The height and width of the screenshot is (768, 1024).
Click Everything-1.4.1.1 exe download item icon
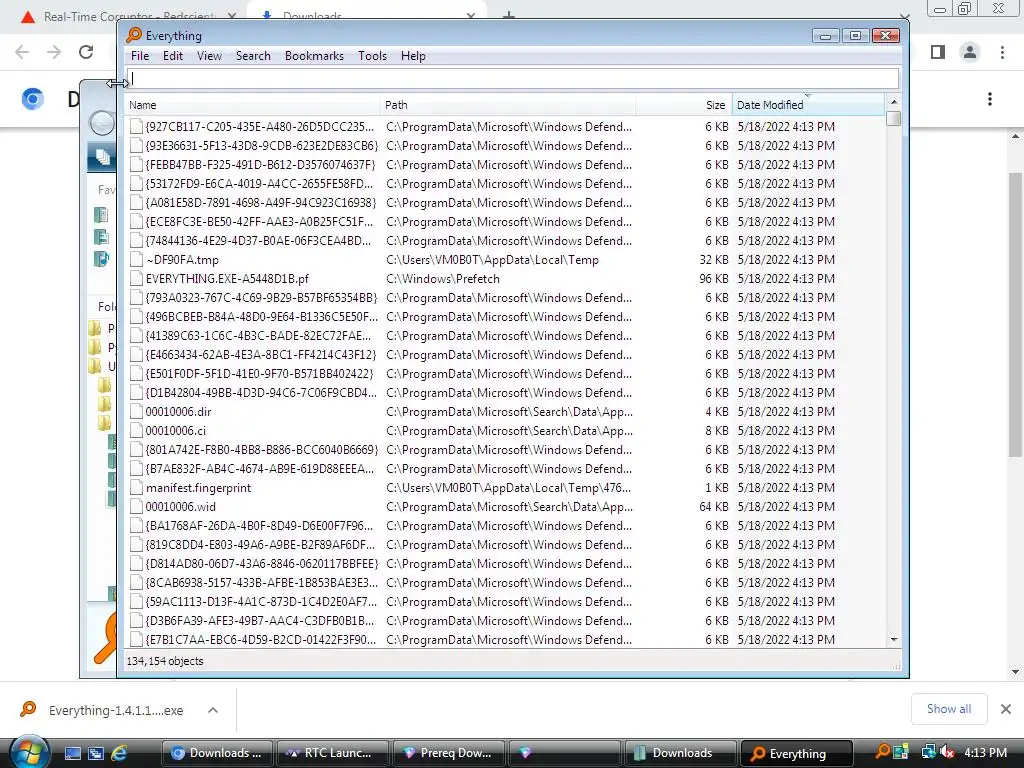[x=28, y=709]
